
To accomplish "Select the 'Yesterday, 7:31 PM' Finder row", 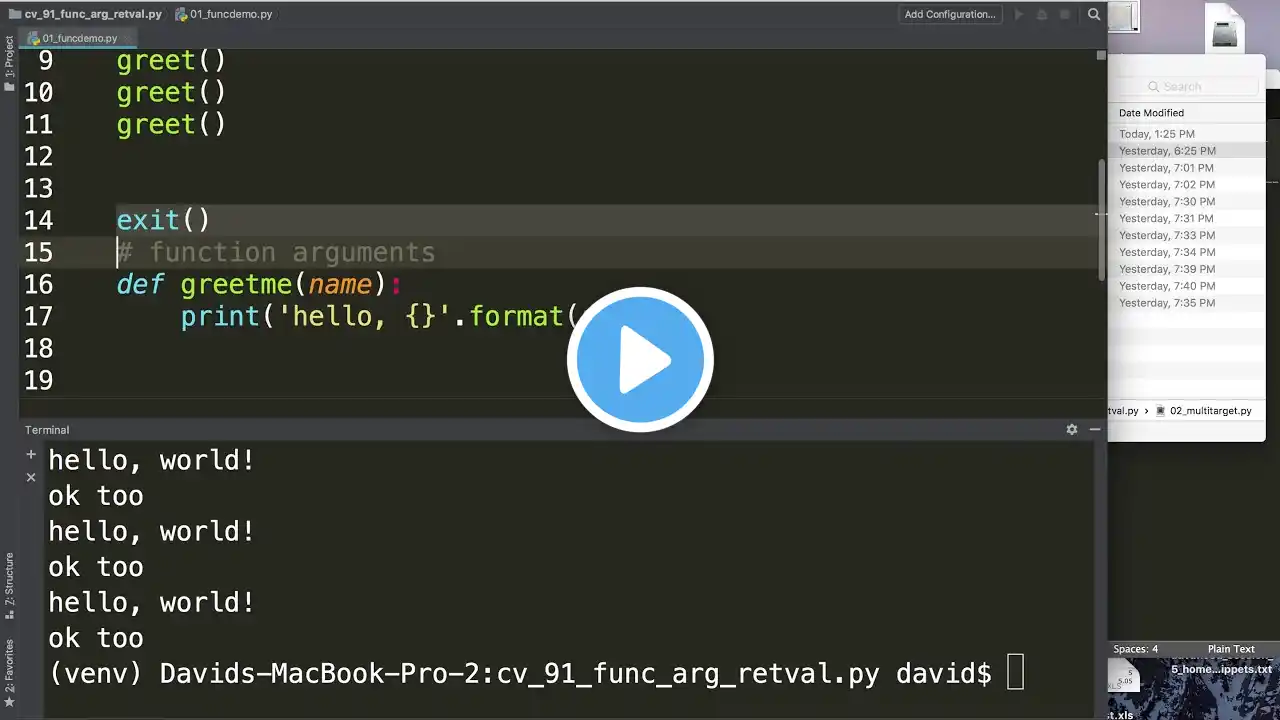I will pyautogui.click(x=1188, y=218).
